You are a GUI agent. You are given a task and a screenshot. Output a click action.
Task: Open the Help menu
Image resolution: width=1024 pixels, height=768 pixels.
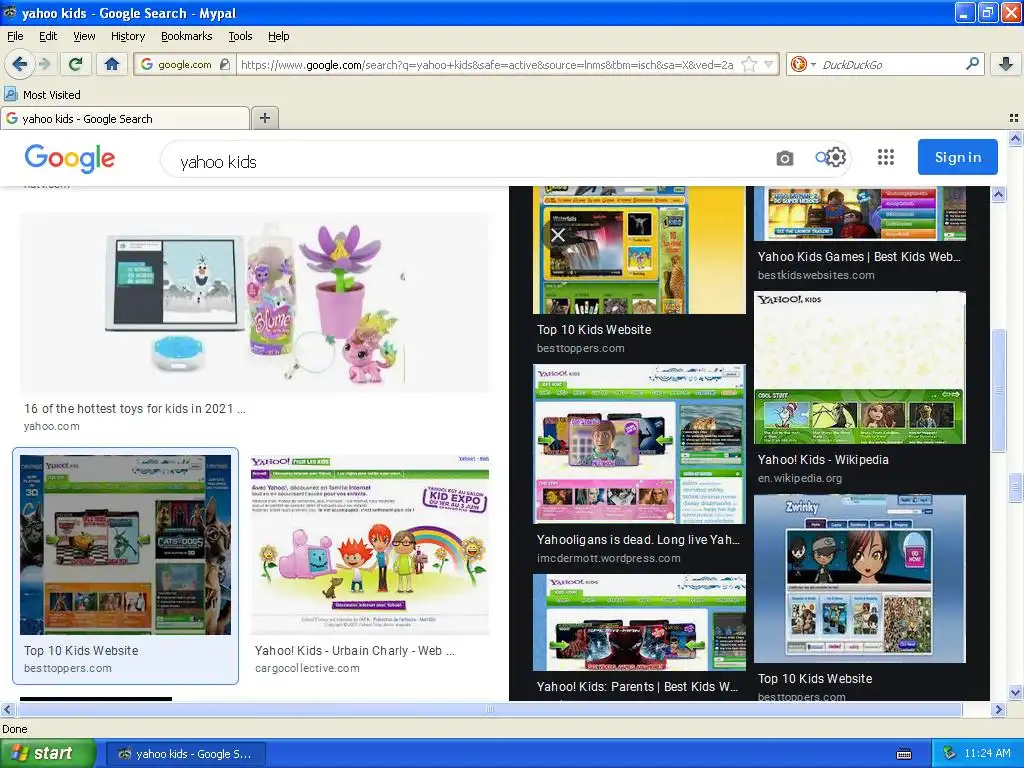(278, 36)
